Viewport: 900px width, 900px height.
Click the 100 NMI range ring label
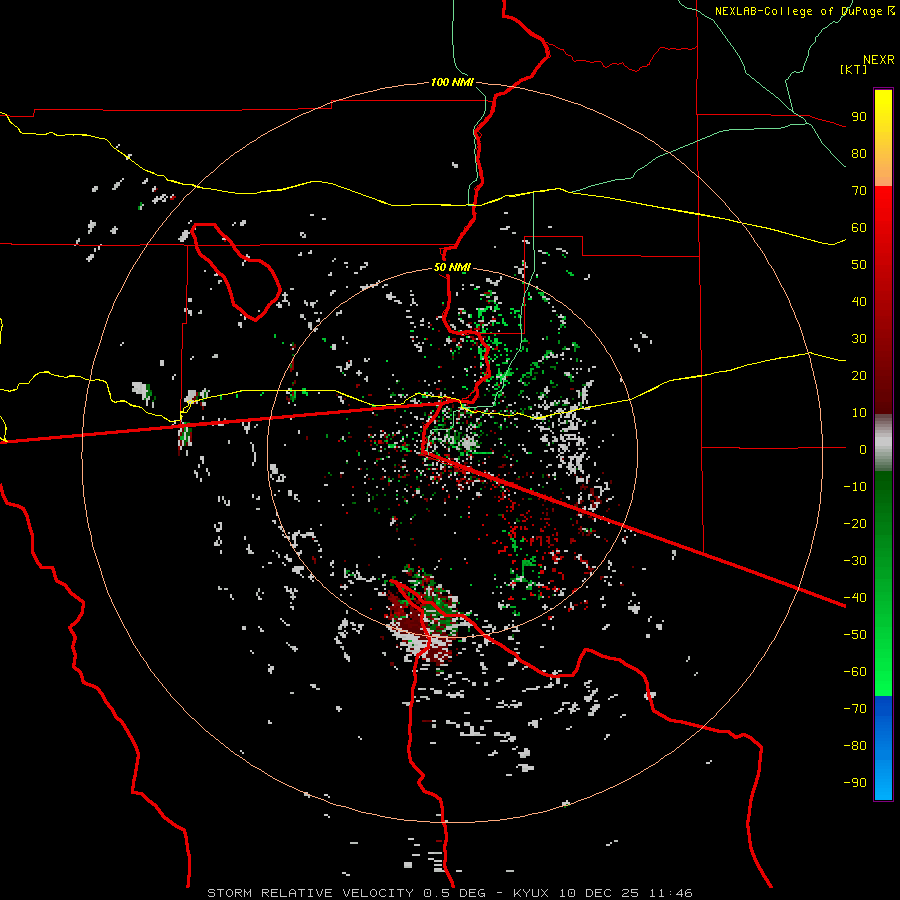click(x=452, y=82)
